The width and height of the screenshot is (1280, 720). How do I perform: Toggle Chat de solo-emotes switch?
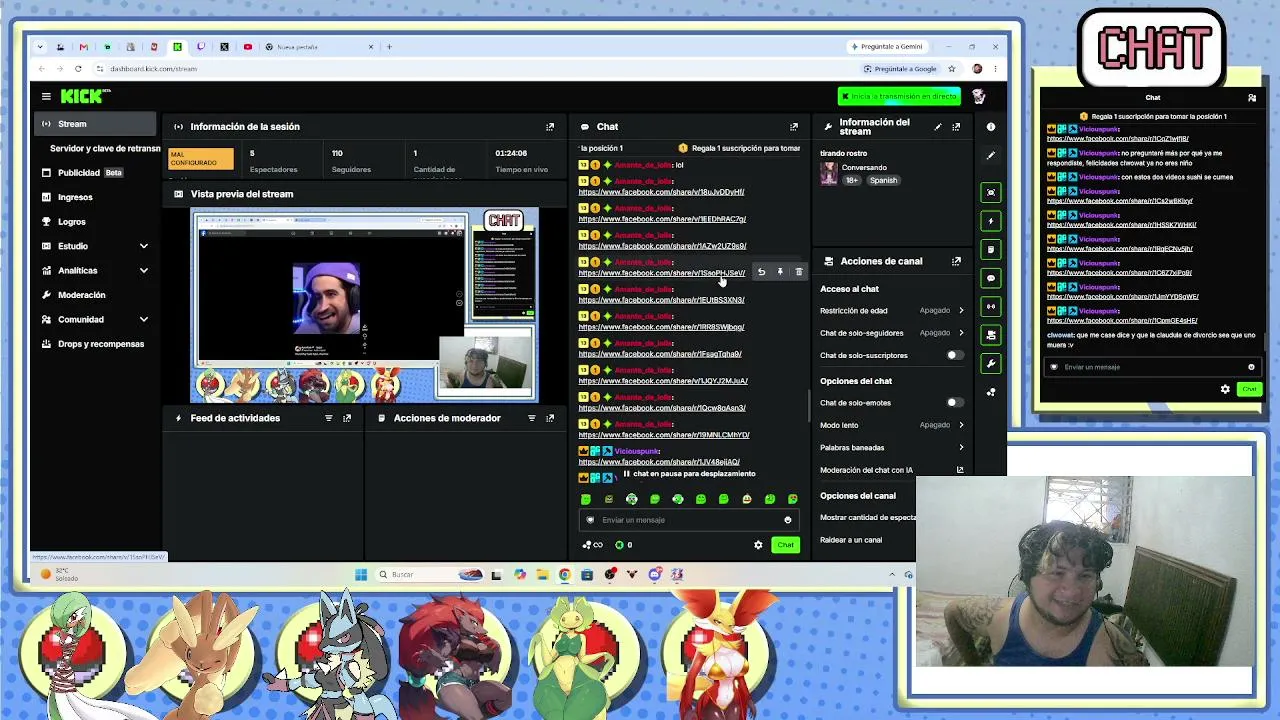tap(955, 403)
